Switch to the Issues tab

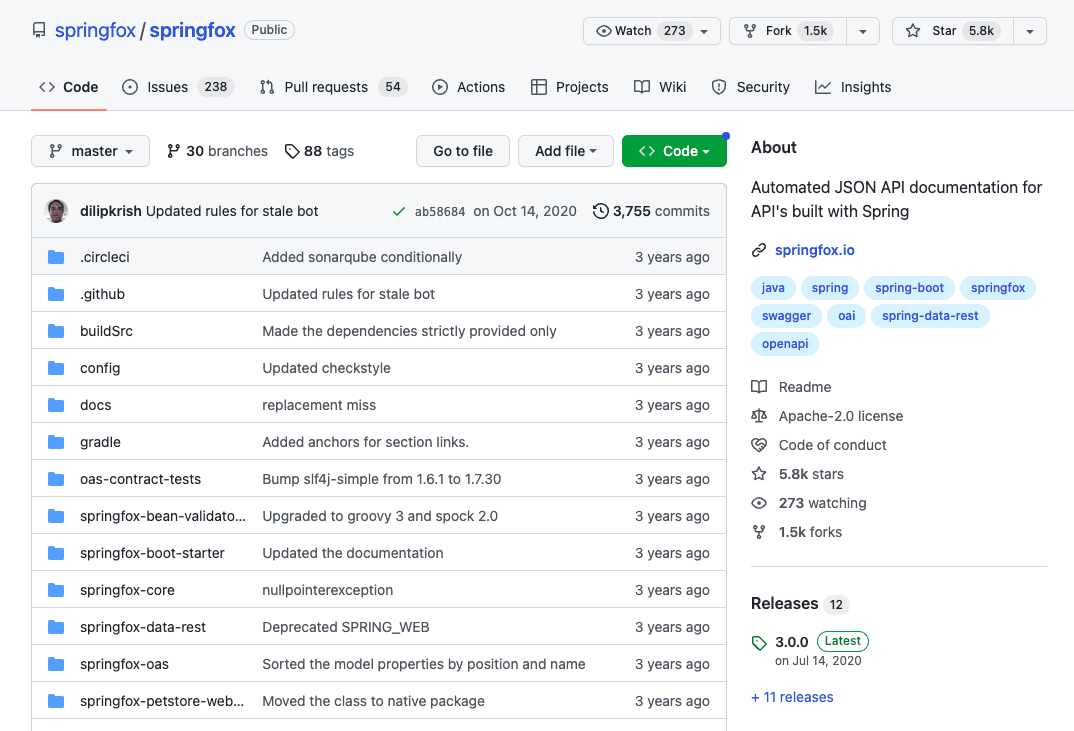[178, 87]
